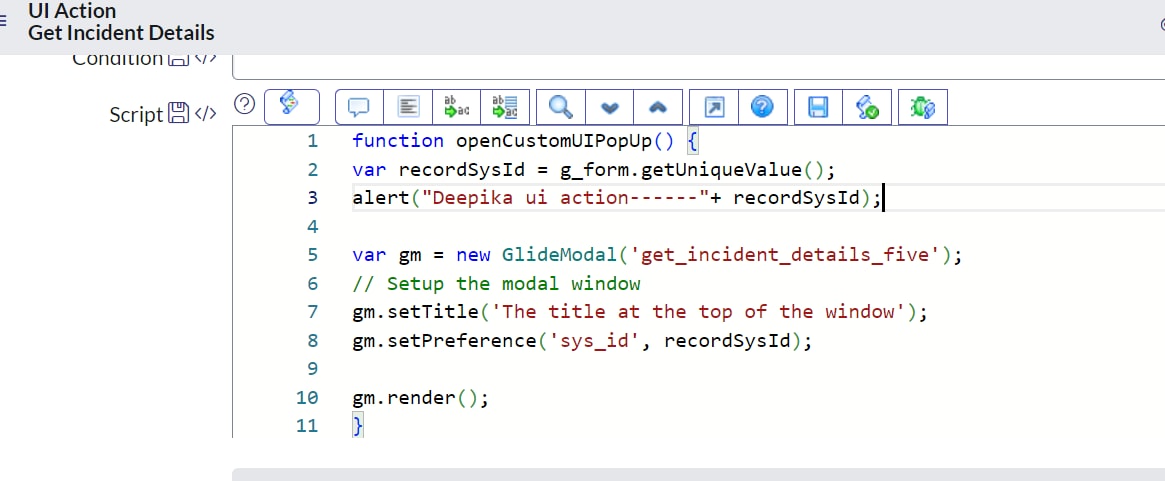Find previous with the up chevron

pos(658,107)
